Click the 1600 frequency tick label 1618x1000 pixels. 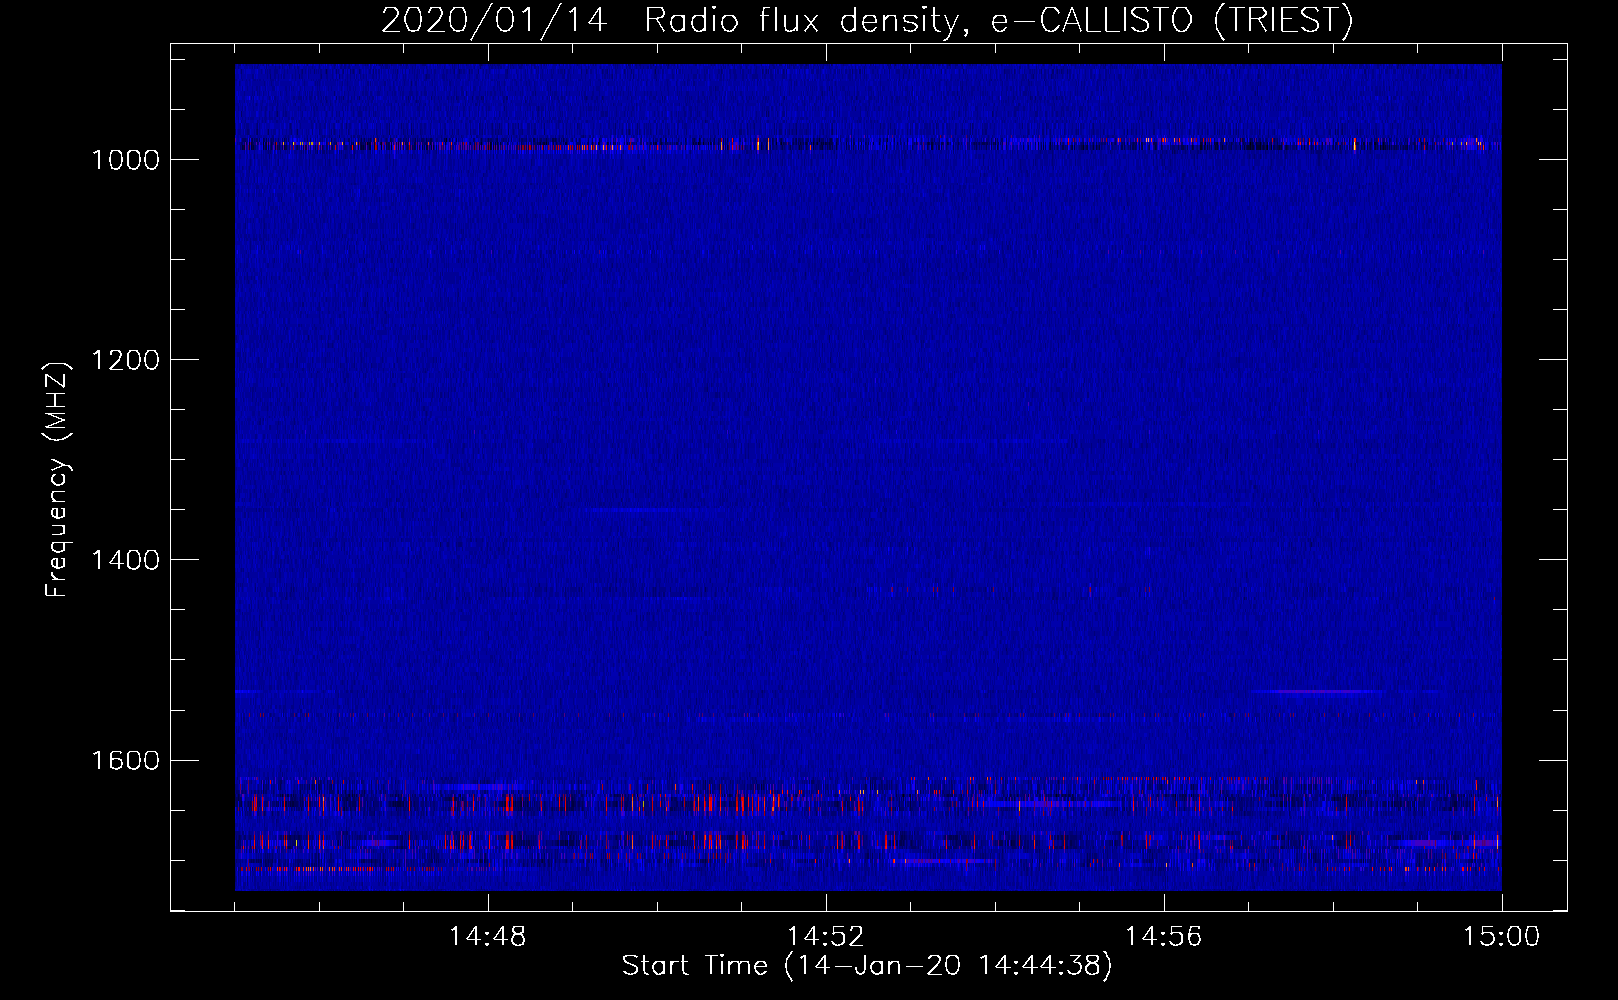[x=125, y=760]
